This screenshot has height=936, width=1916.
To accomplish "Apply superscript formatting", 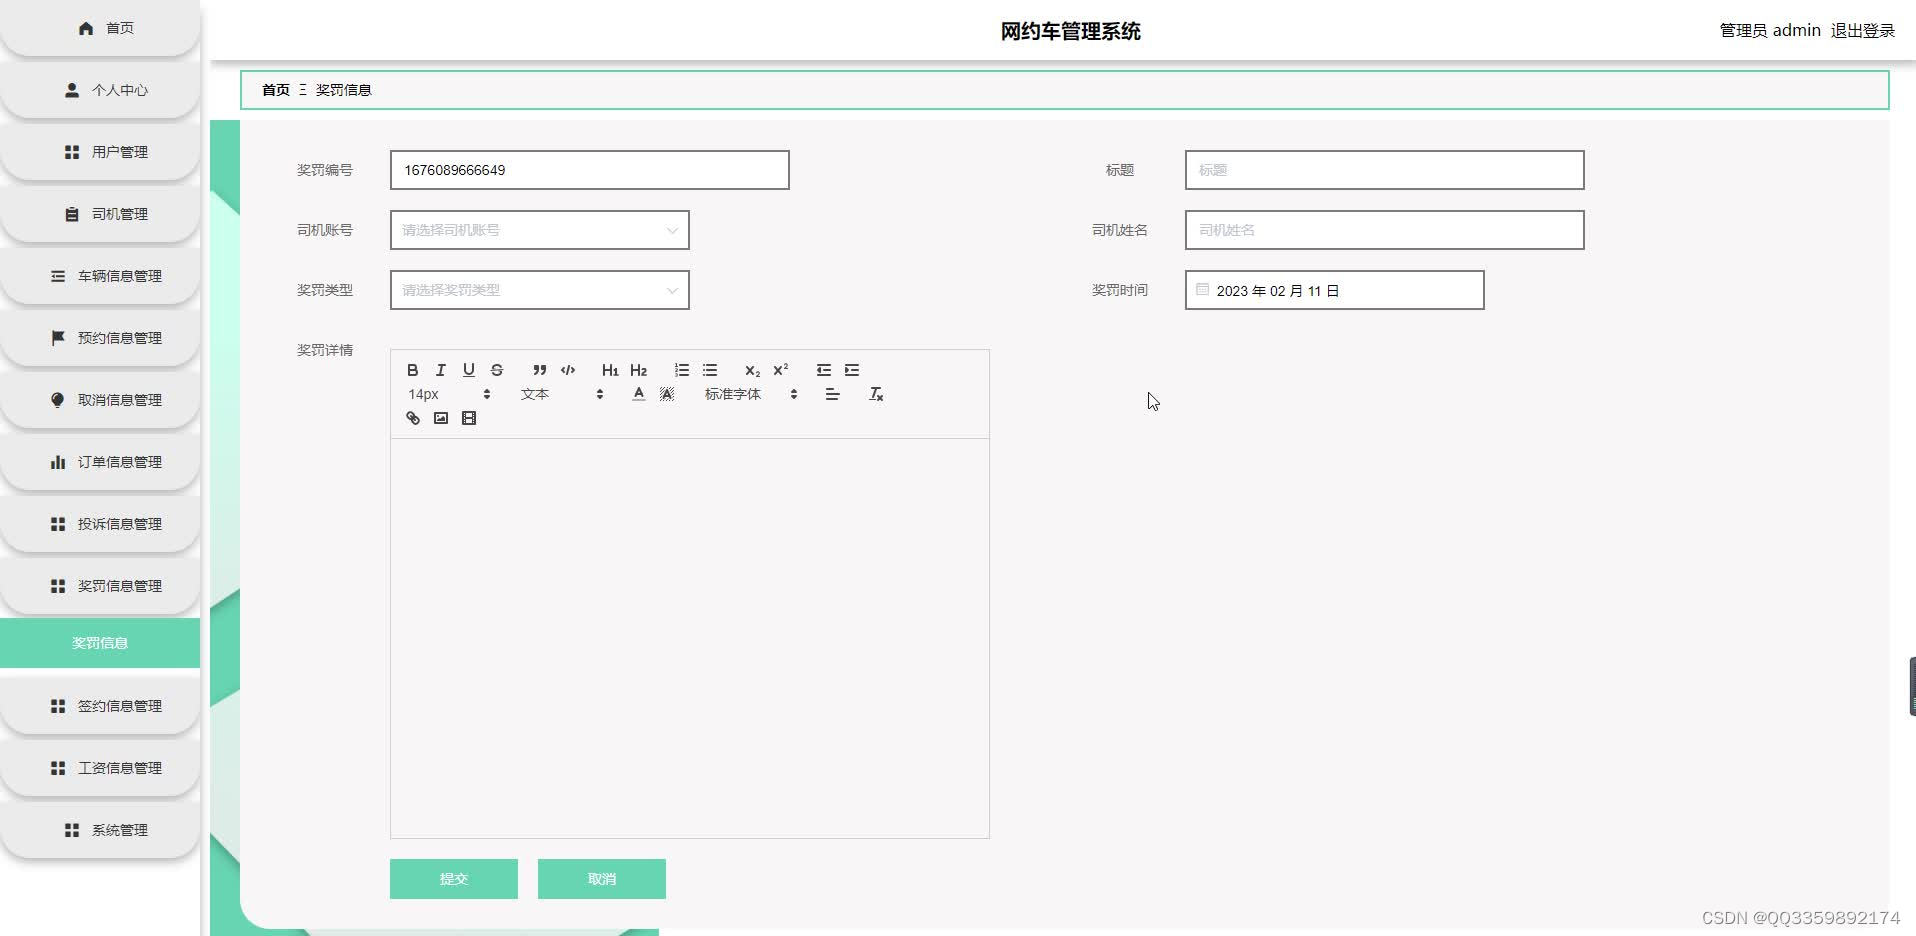I will point(781,370).
